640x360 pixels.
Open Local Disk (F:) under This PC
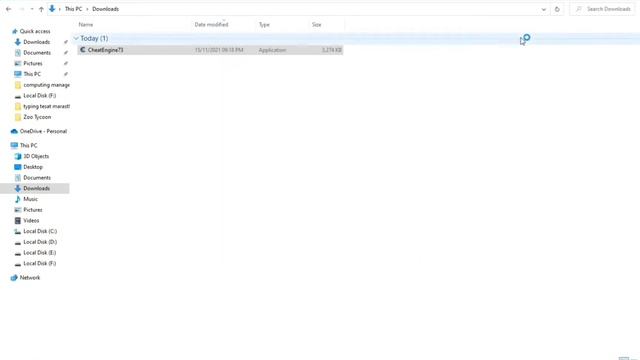40,263
